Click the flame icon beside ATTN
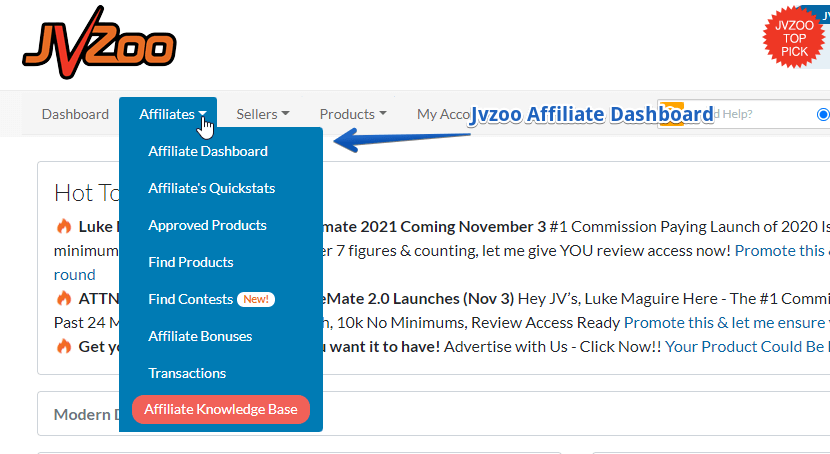 tap(64, 298)
